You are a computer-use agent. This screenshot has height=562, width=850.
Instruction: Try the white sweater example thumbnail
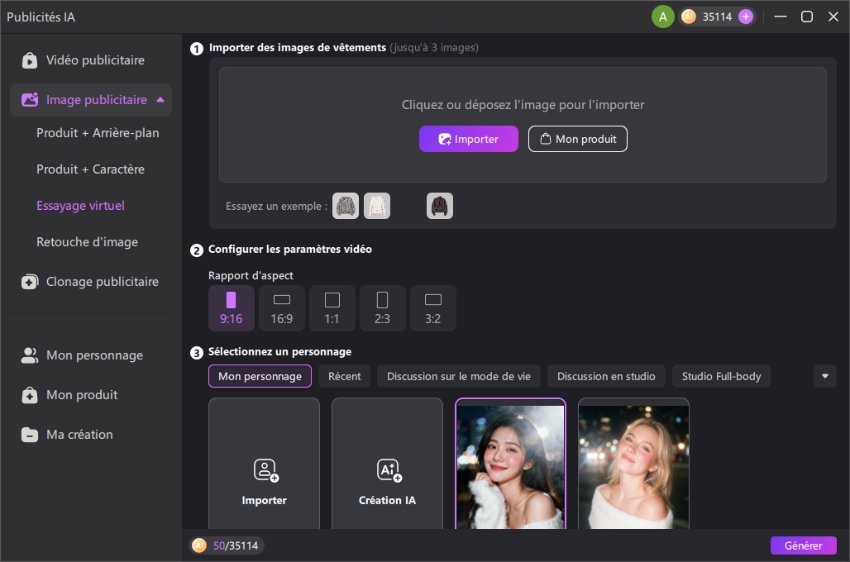click(x=377, y=206)
